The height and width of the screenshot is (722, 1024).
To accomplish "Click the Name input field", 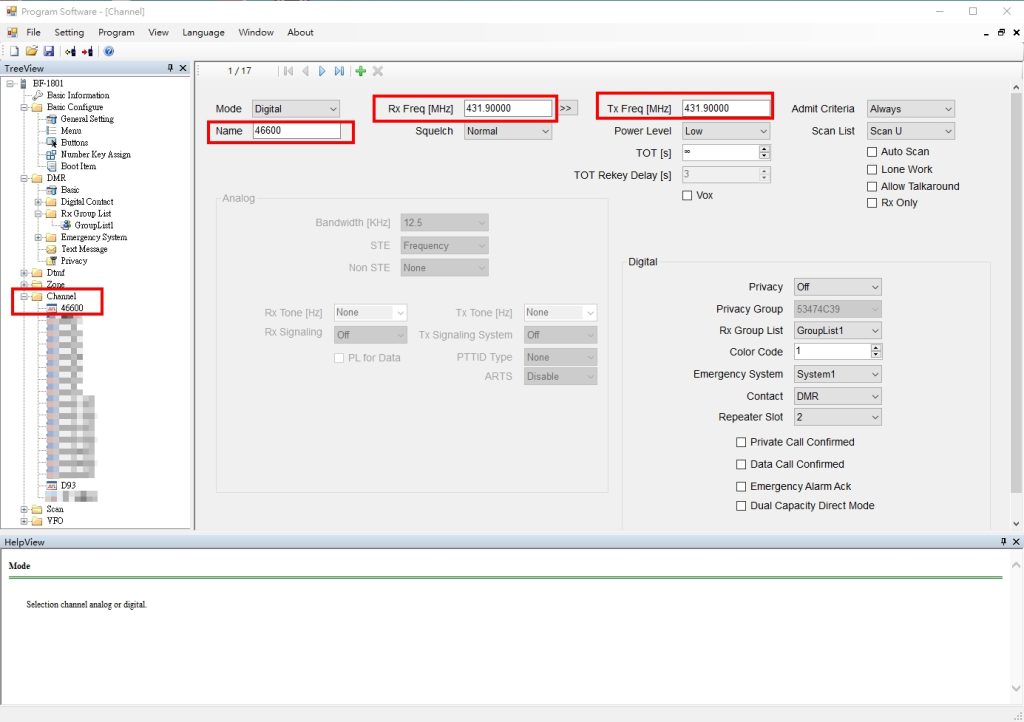I will [296, 131].
